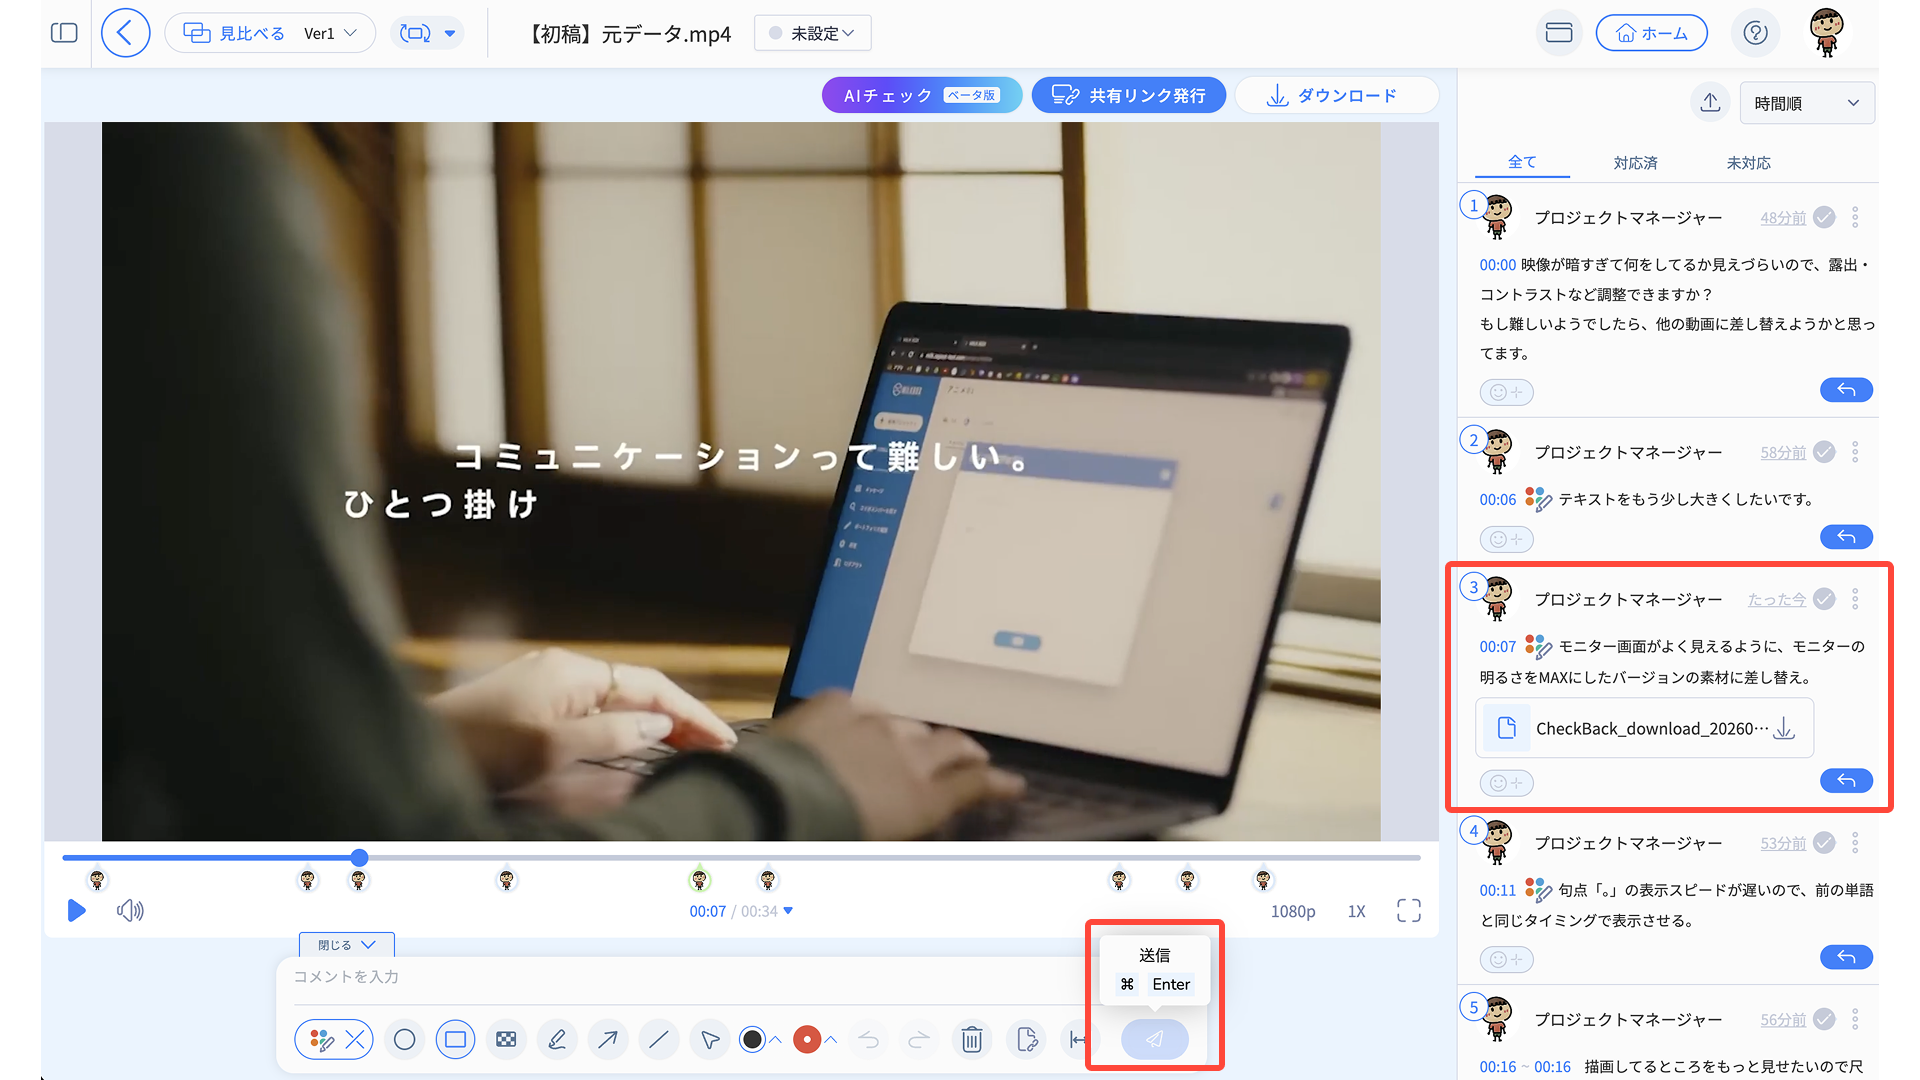Toggle resolved checkmark on comment 4
Screen dimensions: 1920x1080
(1824, 843)
